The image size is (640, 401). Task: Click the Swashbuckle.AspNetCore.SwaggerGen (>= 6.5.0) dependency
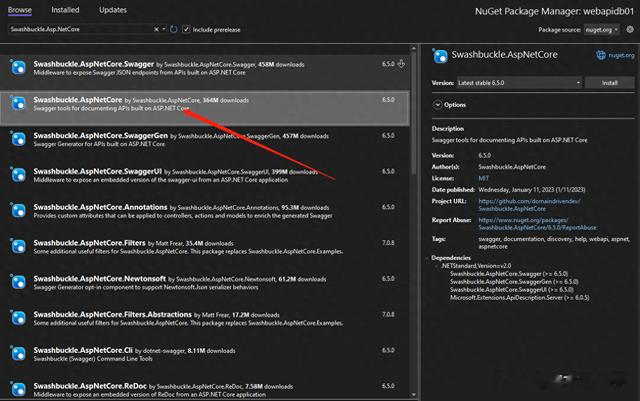click(x=514, y=282)
